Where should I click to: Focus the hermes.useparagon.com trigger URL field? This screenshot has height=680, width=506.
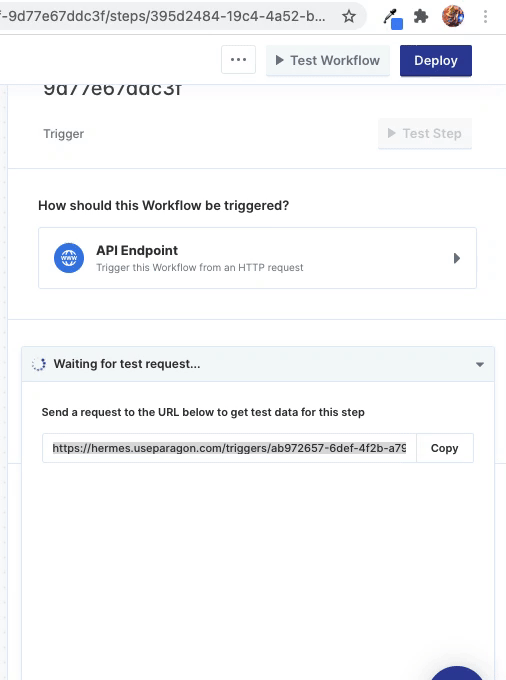(x=229, y=448)
